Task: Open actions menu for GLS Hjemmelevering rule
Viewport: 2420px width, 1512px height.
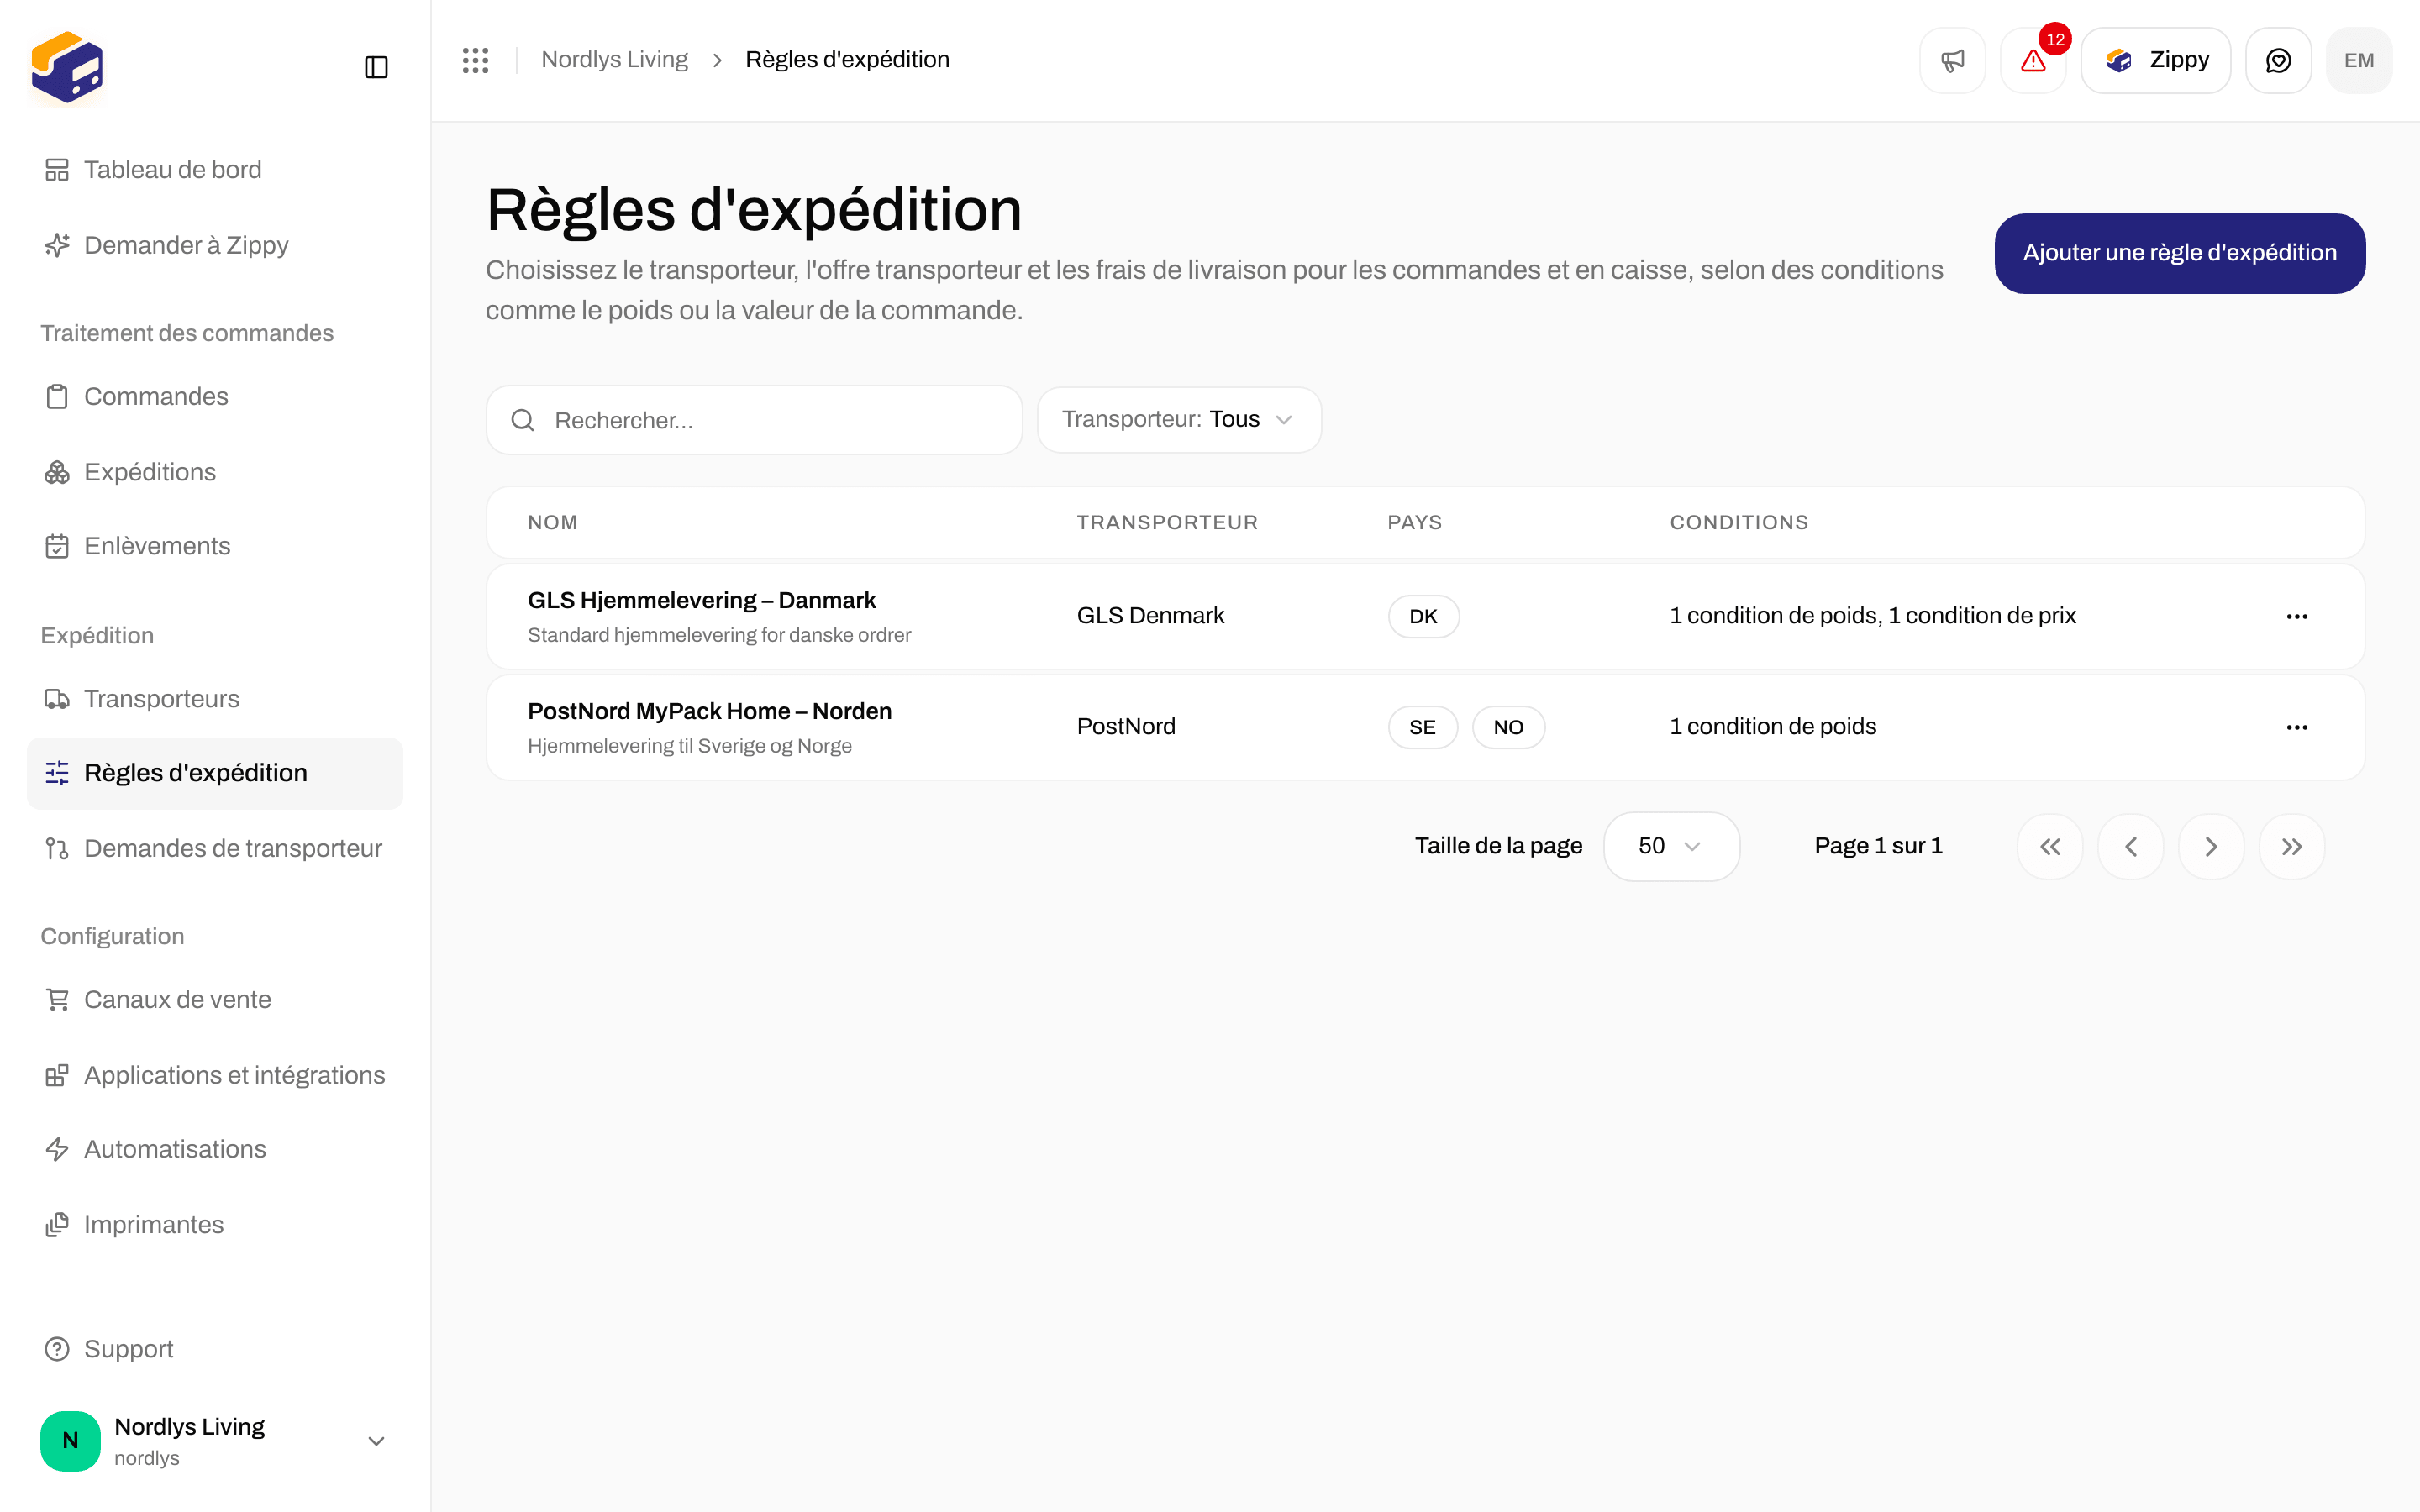Action: coord(2297,616)
